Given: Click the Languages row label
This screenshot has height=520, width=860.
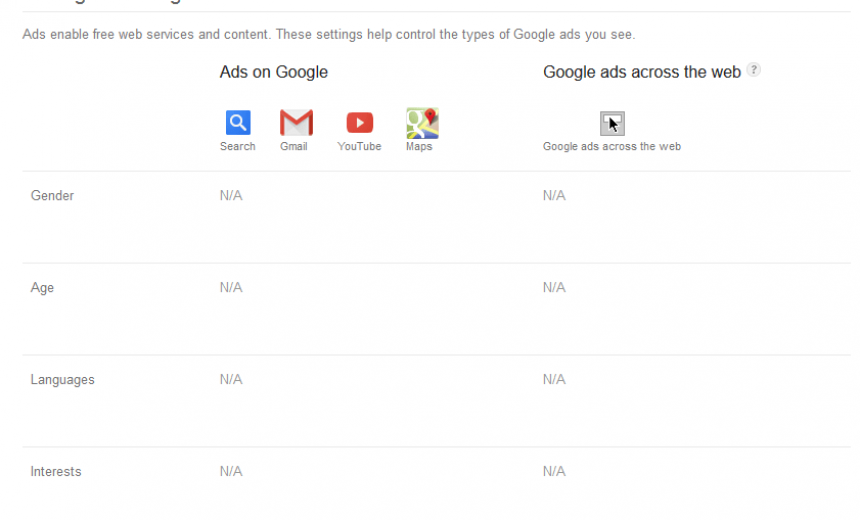Looking at the screenshot, I should coord(62,380).
